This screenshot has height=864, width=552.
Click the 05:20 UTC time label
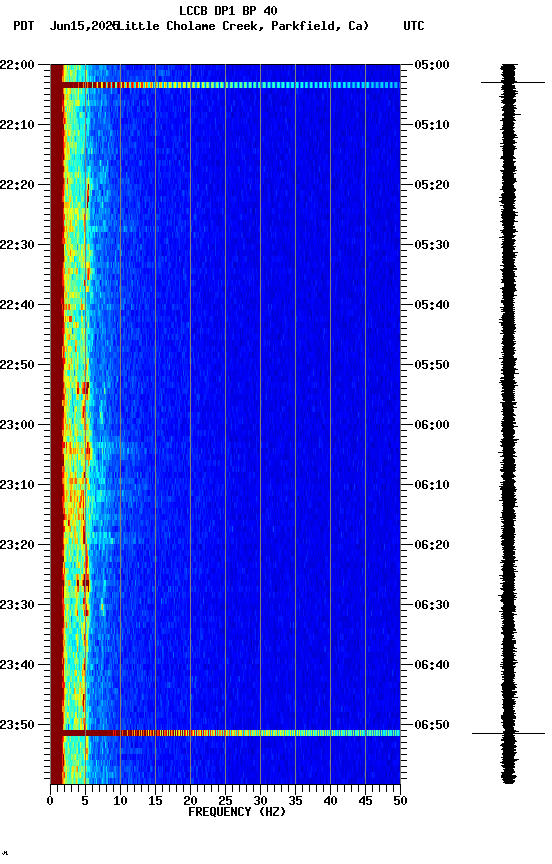[x=432, y=185]
